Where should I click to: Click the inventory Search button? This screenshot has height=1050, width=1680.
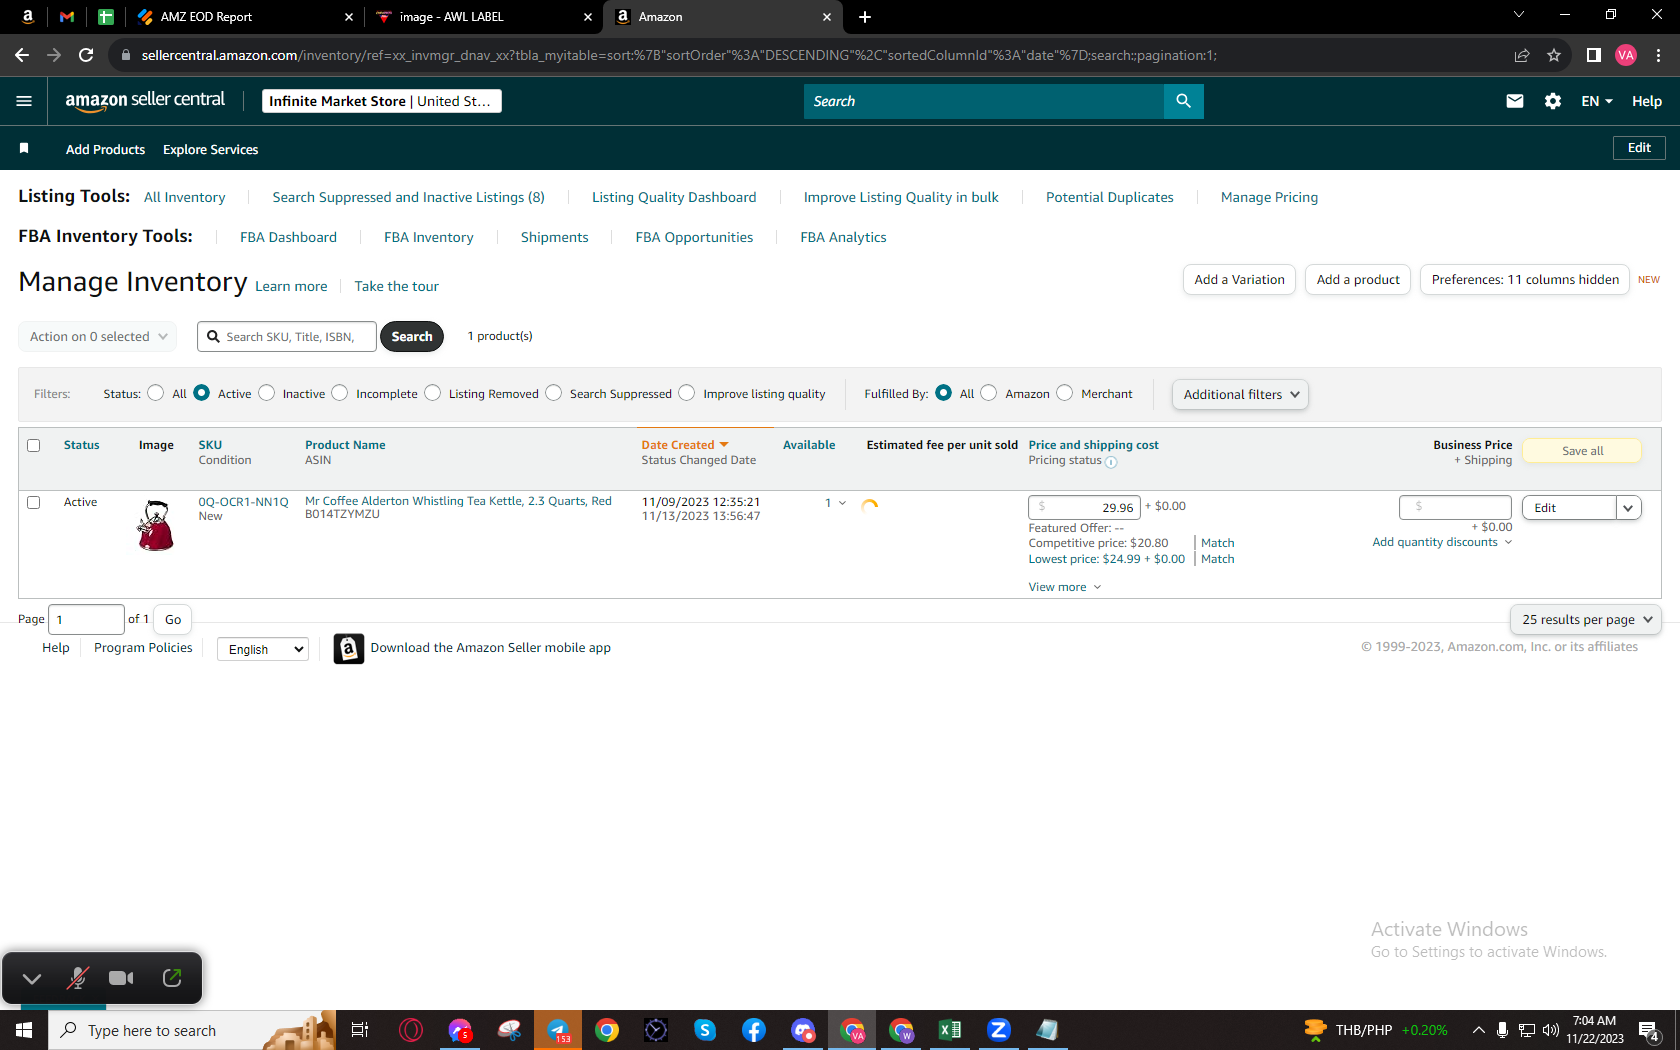(412, 337)
